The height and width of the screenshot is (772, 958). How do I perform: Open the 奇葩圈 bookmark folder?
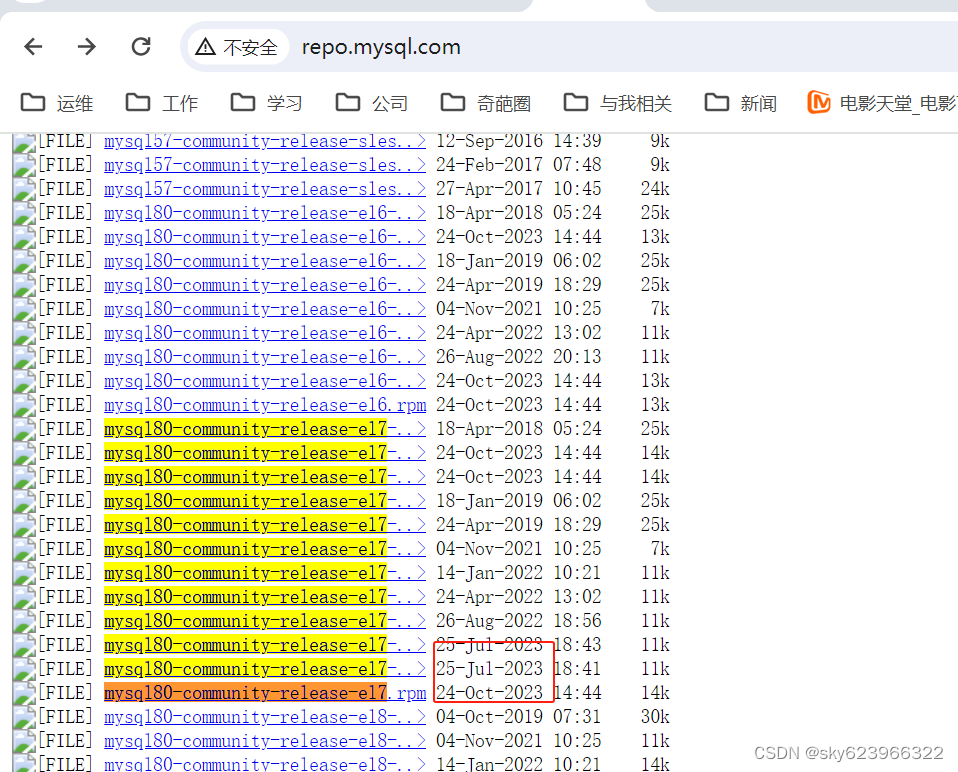[486, 103]
